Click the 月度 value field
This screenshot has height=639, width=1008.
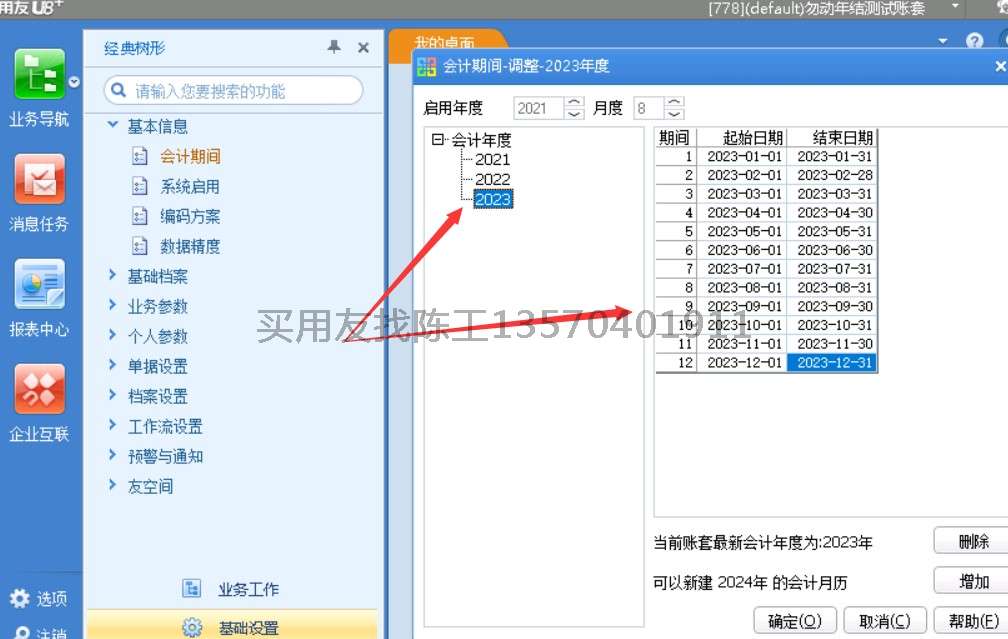click(x=649, y=108)
